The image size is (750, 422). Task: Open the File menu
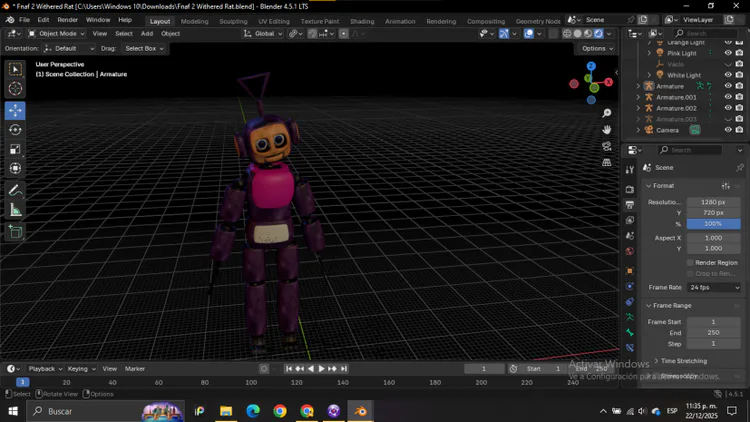[x=24, y=20]
